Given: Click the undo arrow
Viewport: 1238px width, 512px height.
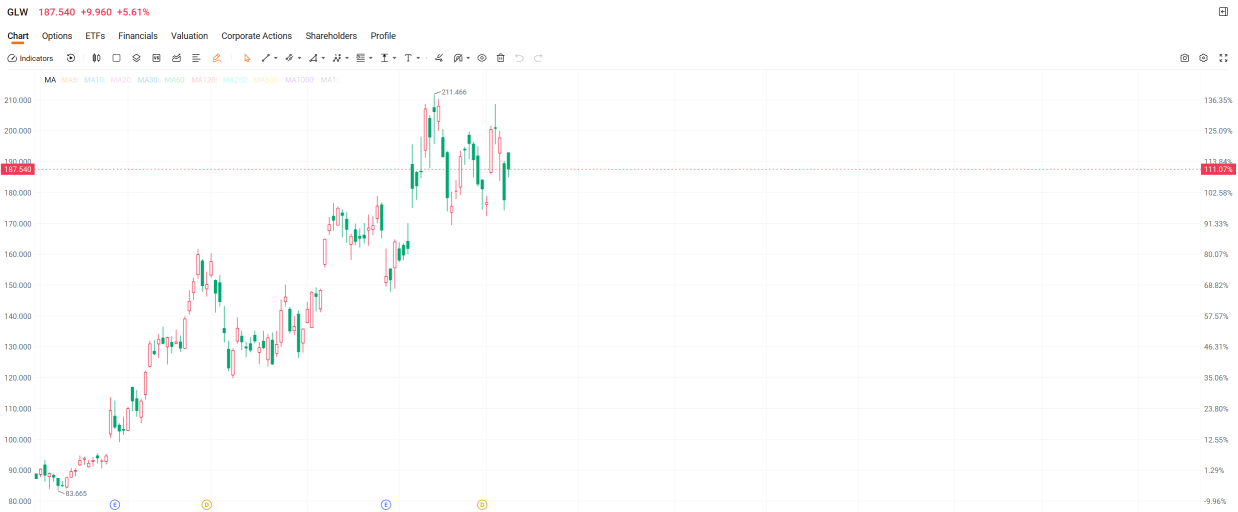Looking at the screenshot, I should click(x=519, y=58).
